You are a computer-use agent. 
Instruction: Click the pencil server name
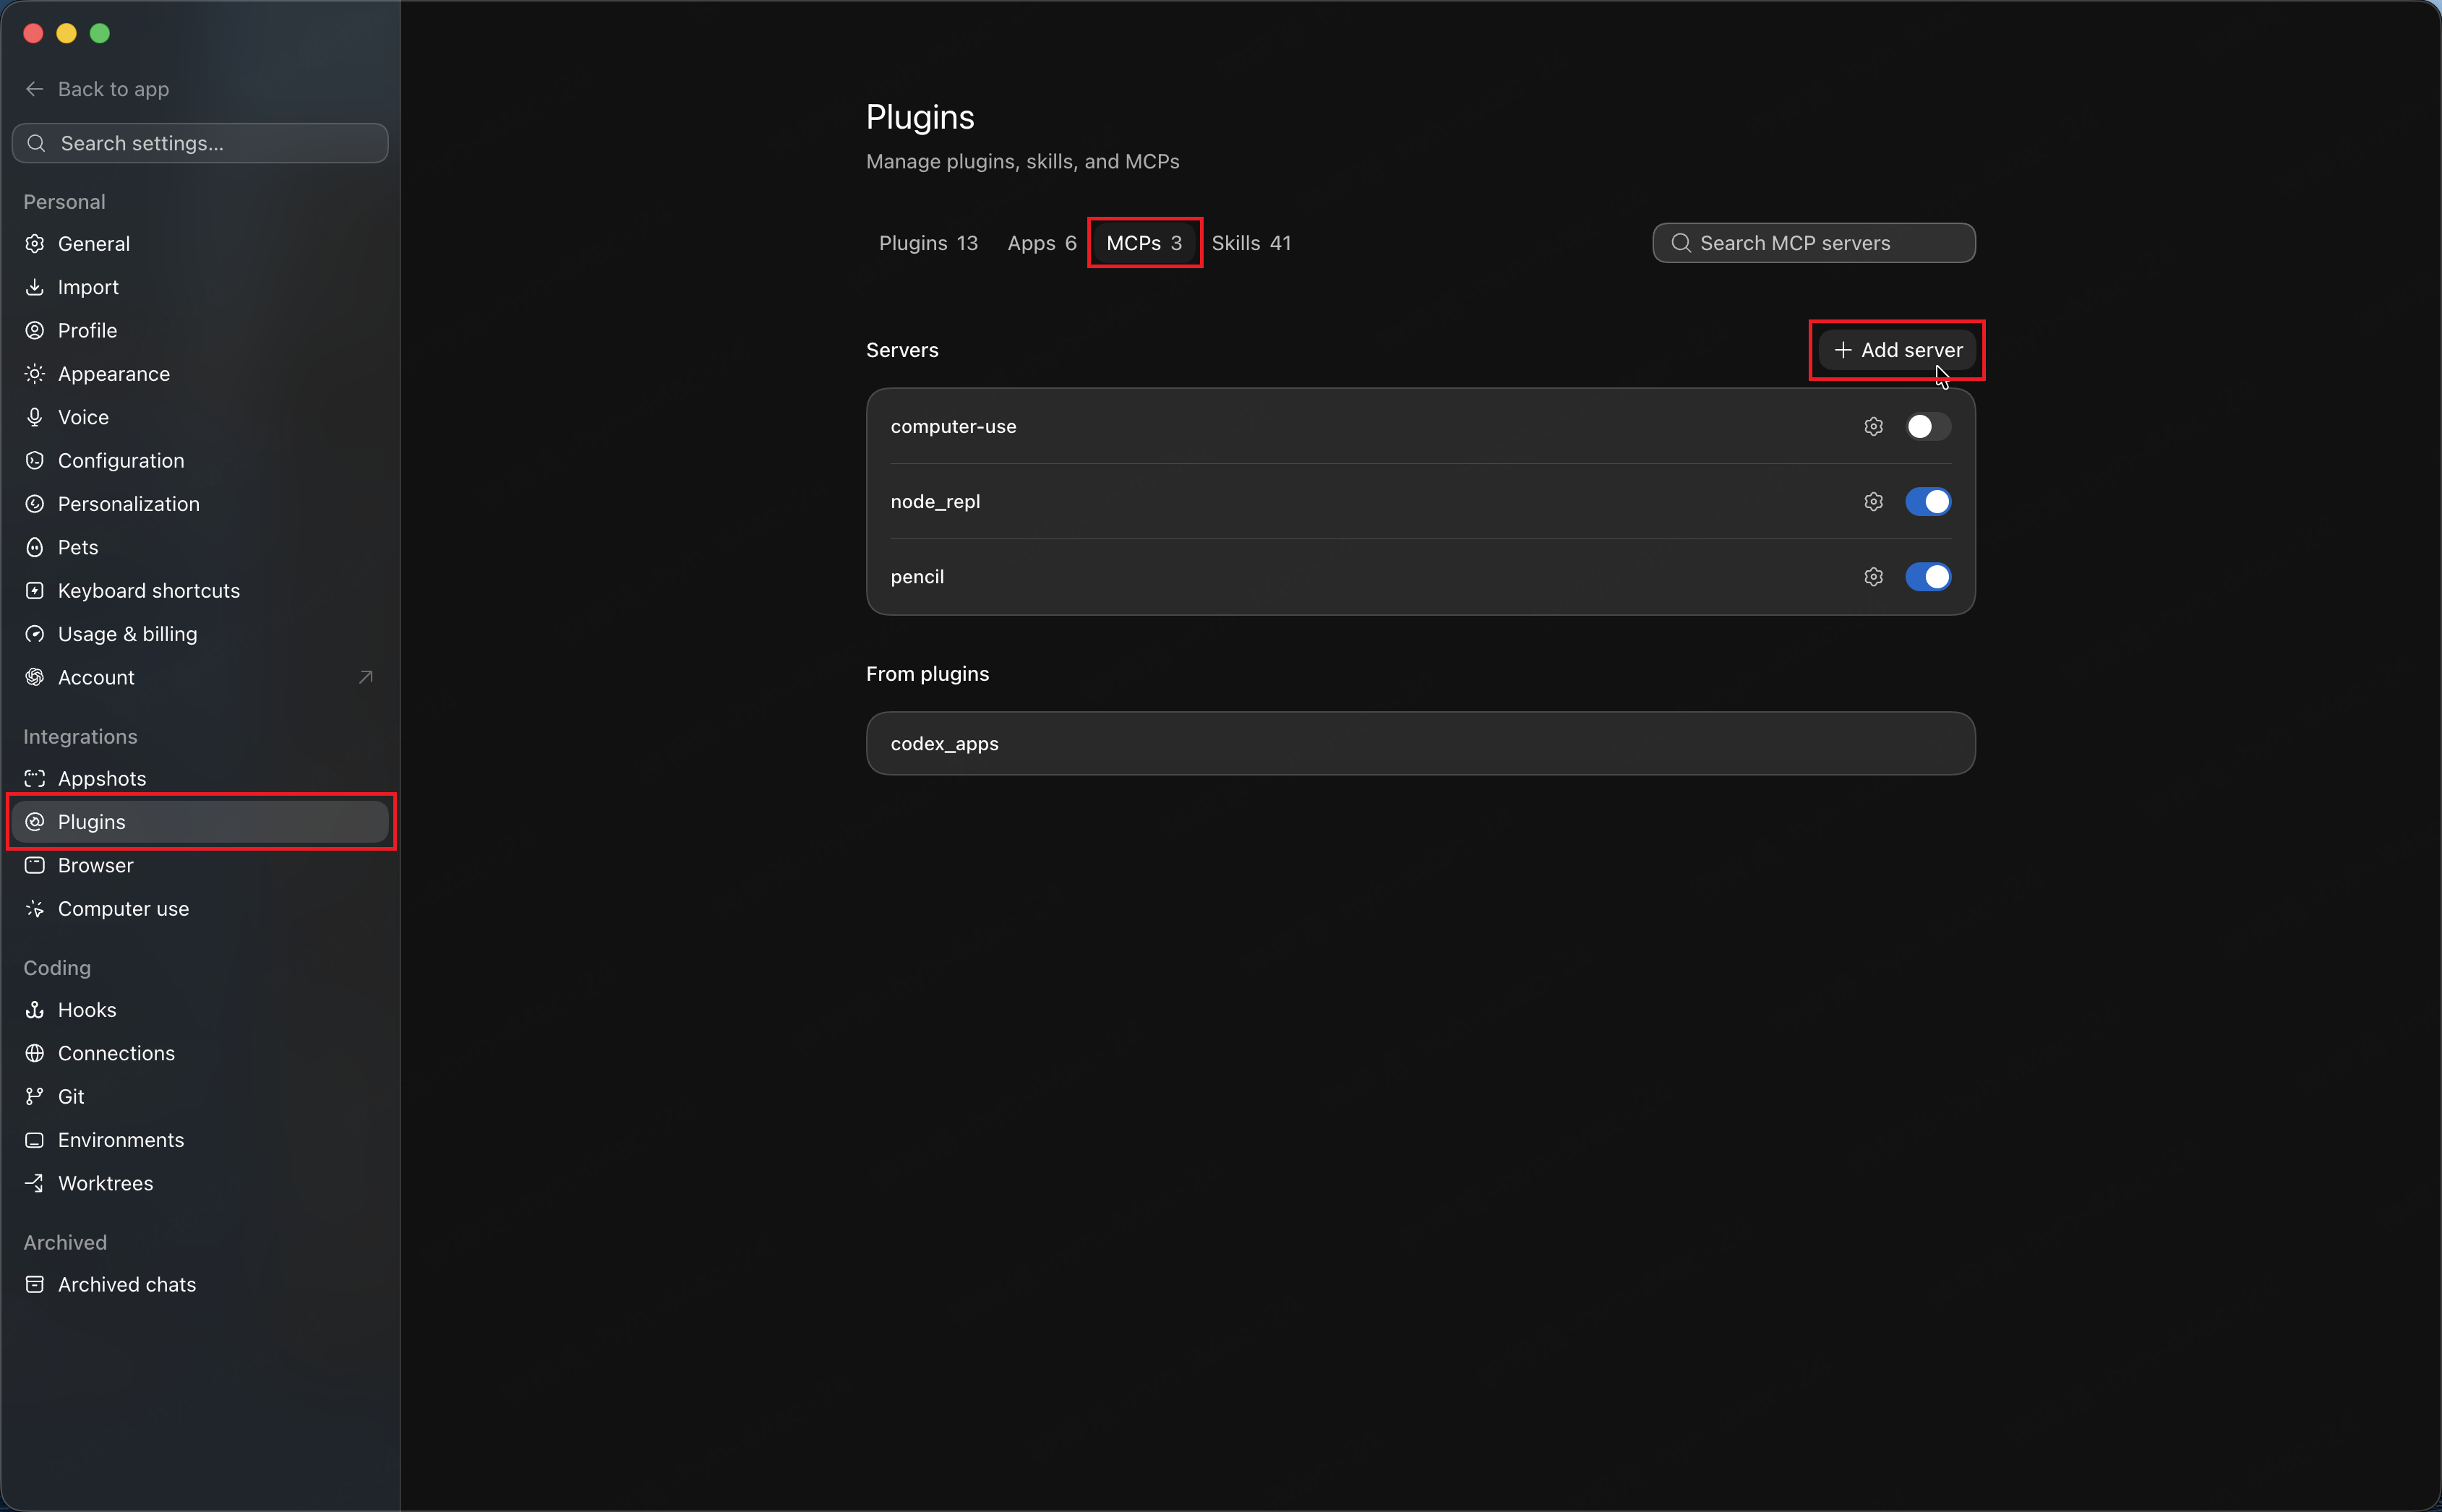[x=917, y=576]
